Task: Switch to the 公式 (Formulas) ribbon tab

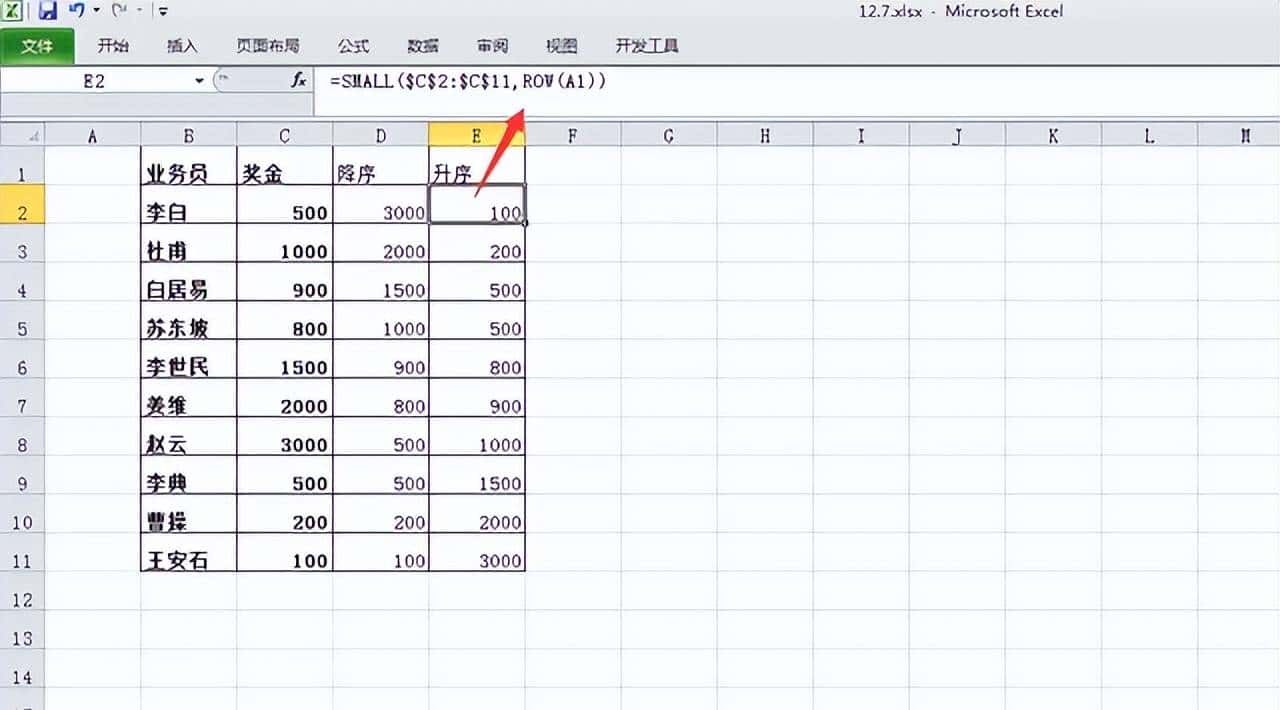Action: pyautogui.click(x=356, y=46)
